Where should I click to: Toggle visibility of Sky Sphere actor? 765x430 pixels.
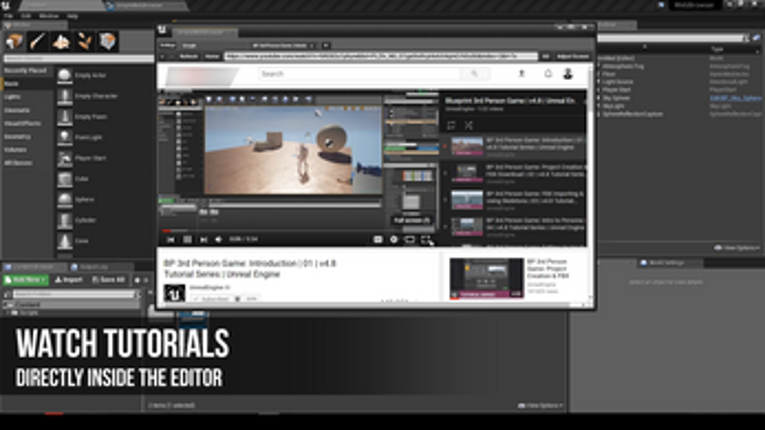[599, 98]
